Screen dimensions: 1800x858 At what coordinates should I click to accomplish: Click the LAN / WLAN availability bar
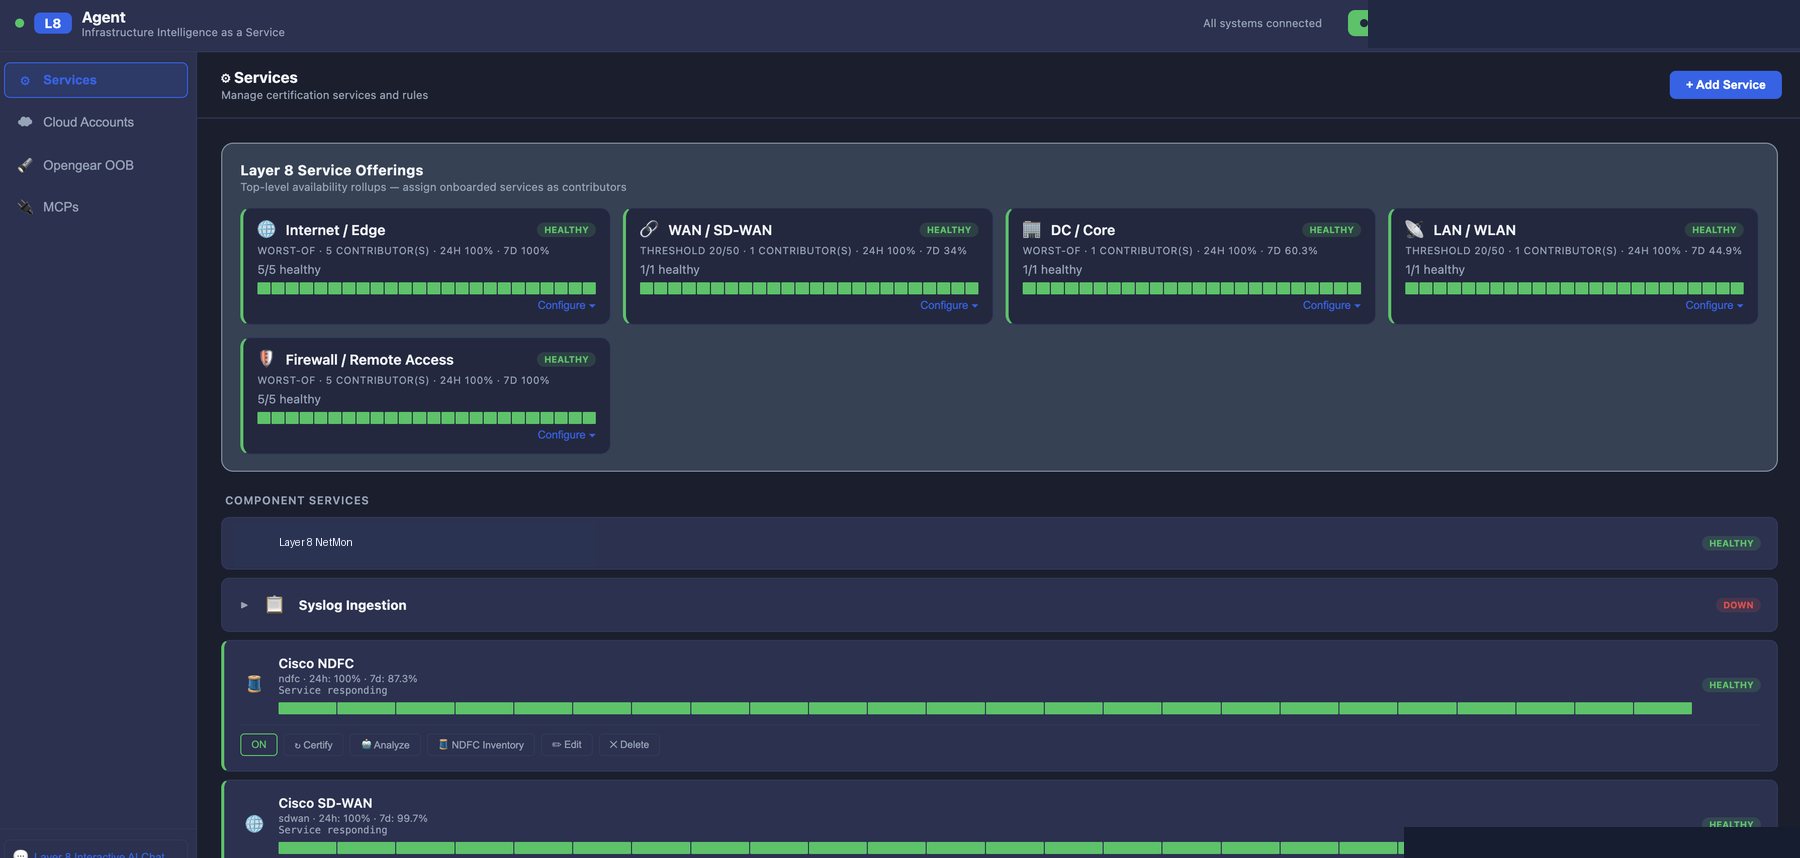[x=1574, y=288]
